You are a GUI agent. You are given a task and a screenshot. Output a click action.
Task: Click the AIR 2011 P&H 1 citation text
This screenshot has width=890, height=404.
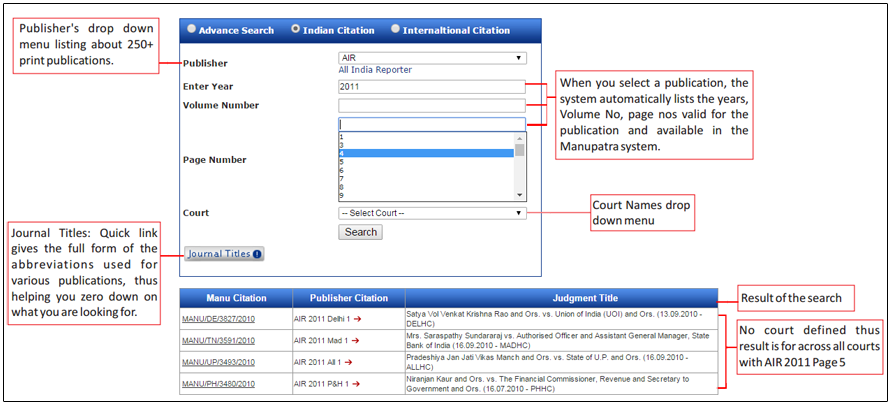[322, 384]
